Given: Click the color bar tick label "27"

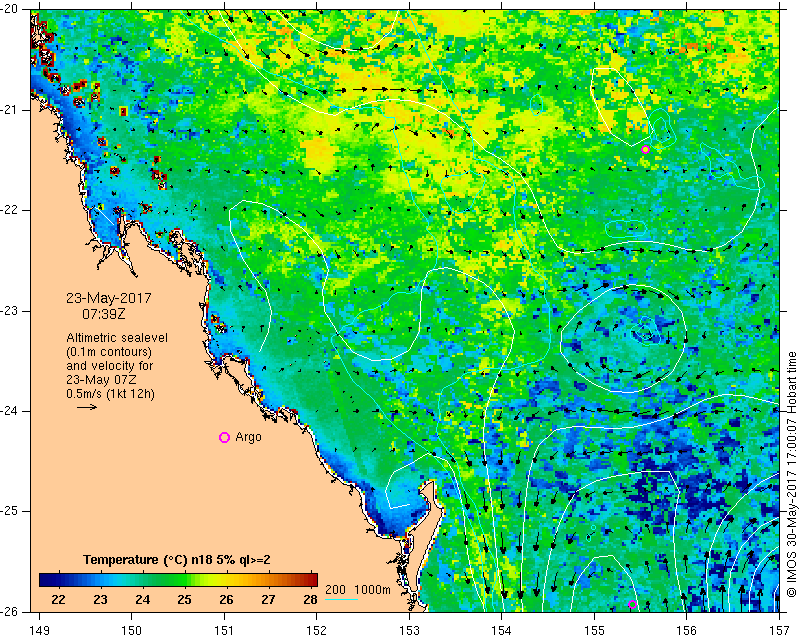Looking at the screenshot, I should (268, 600).
